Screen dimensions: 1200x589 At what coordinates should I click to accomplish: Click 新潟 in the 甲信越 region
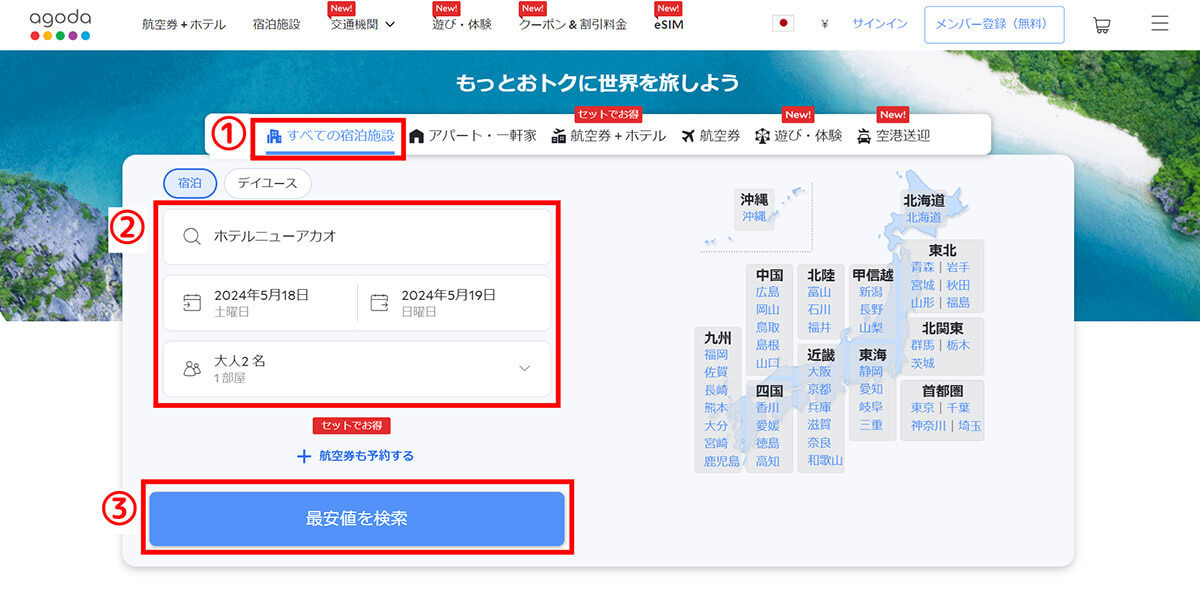tap(871, 292)
